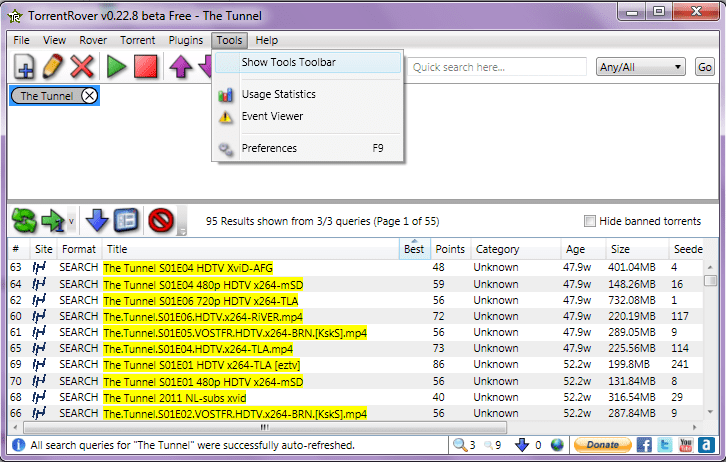Open the small dropdown arrow beside green arrow
726x462 pixels.
(x=71, y=221)
